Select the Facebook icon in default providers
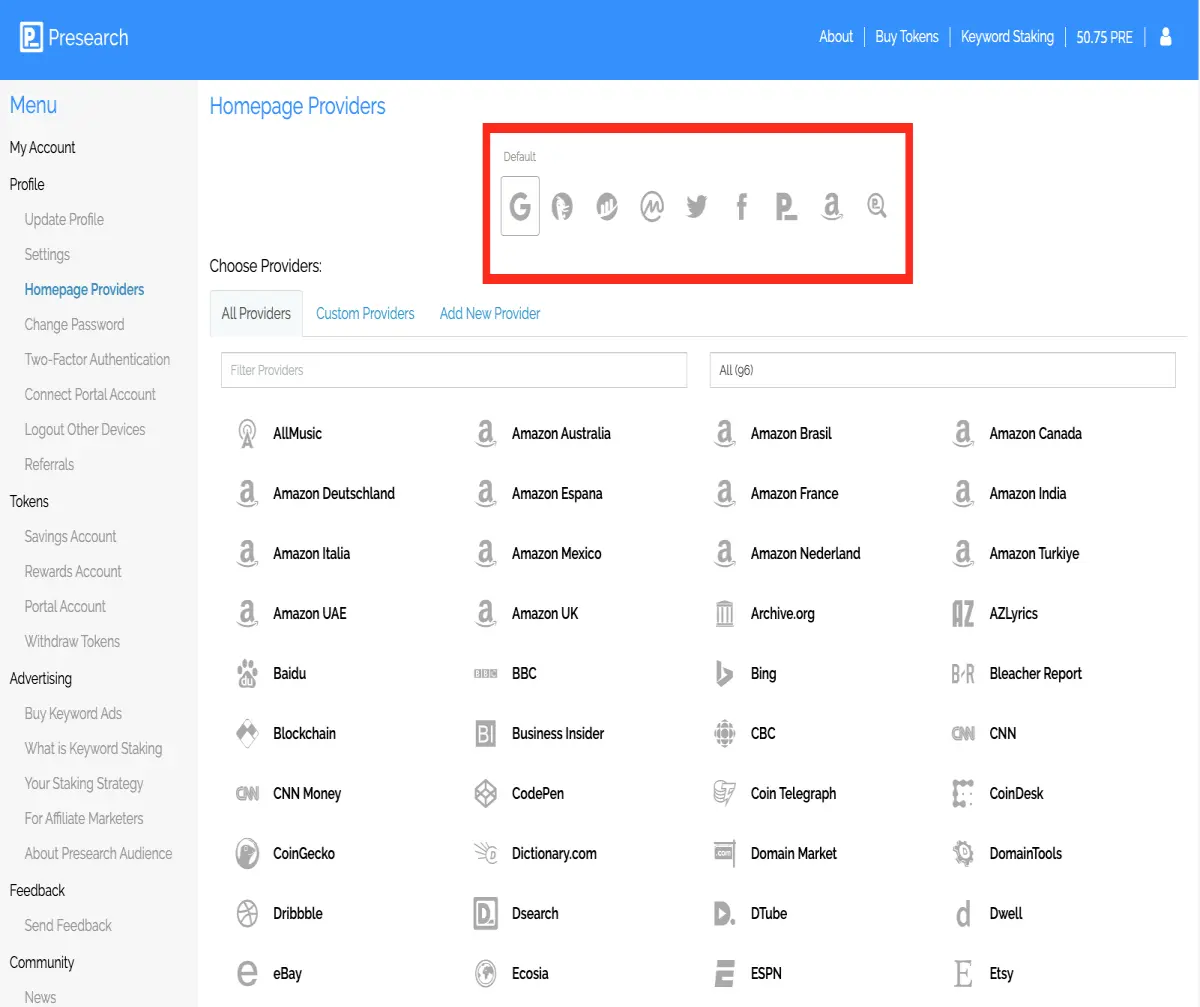Screen dimensions: 1200x1007 741,207
